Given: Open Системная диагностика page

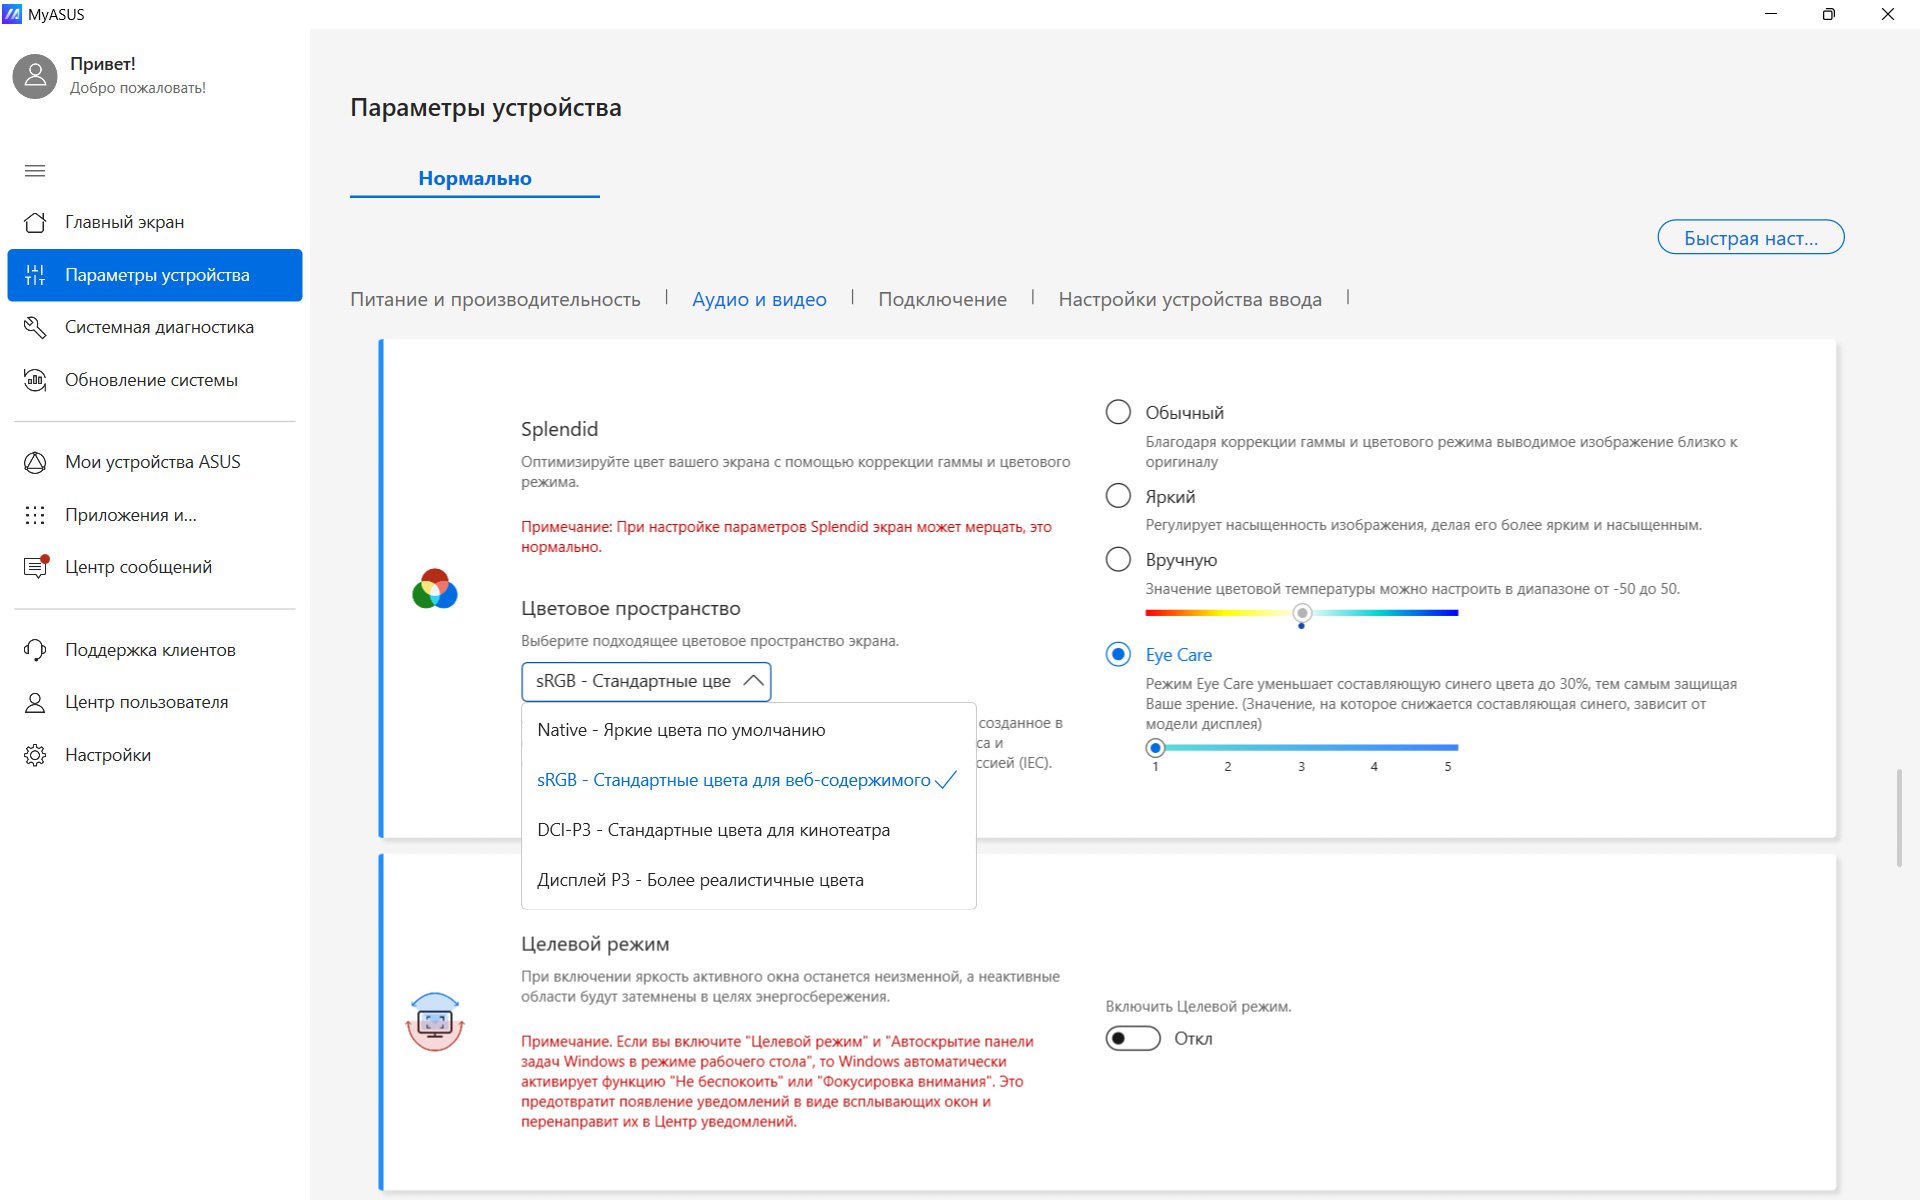Looking at the screenshot, I should [x=155, y=327].
